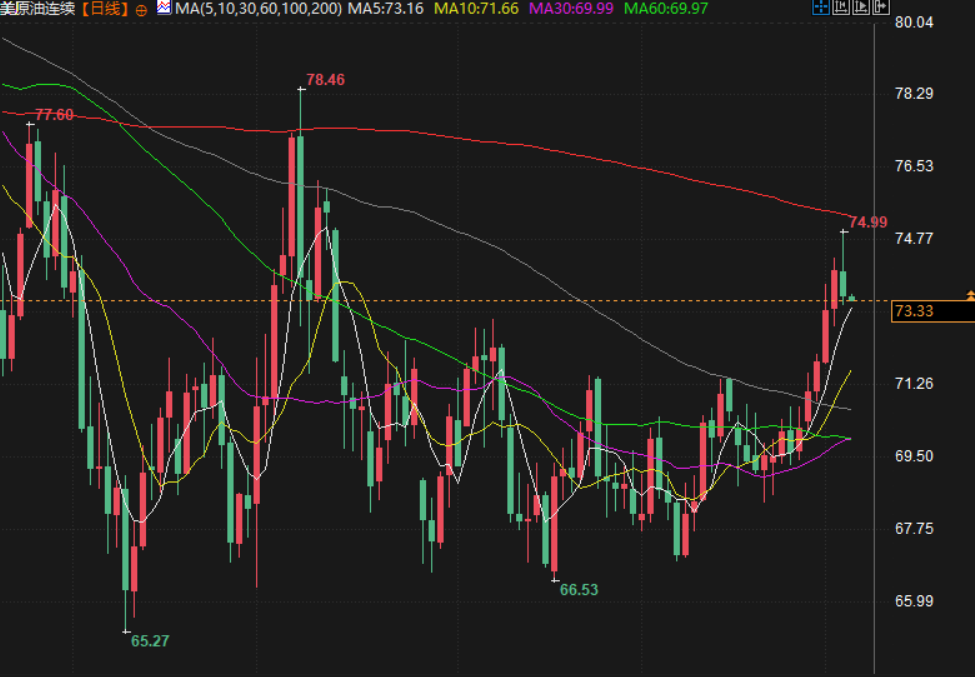Viewport: 975px width, 677px height.
Task: Open the 美原油连续 symbol selector
Action: coord(38,9)
